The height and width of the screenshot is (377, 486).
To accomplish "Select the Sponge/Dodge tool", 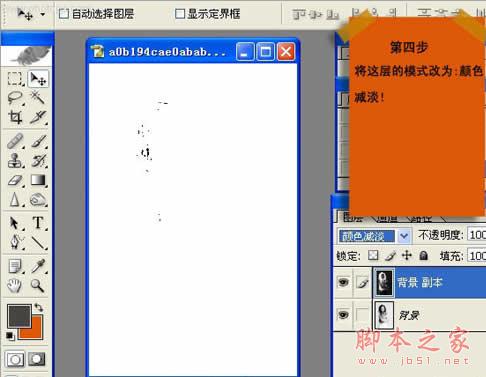I will coord(38,200).
